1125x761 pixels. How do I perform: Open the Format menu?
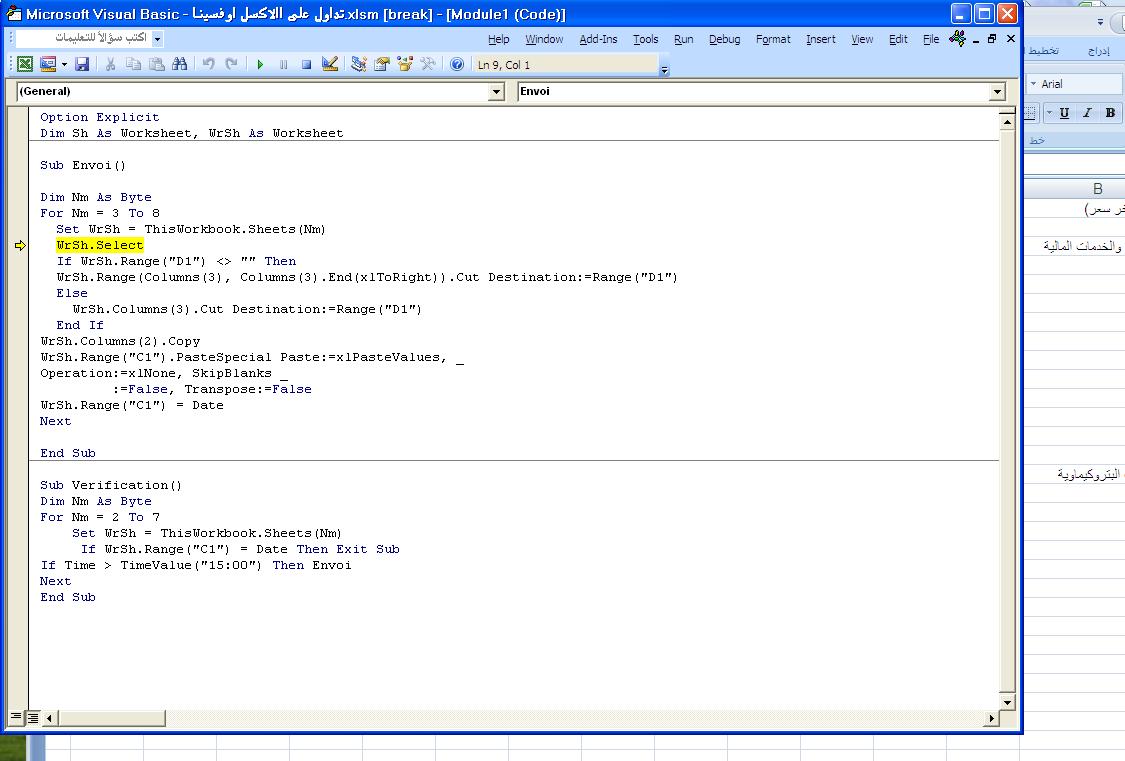[773, 39]
